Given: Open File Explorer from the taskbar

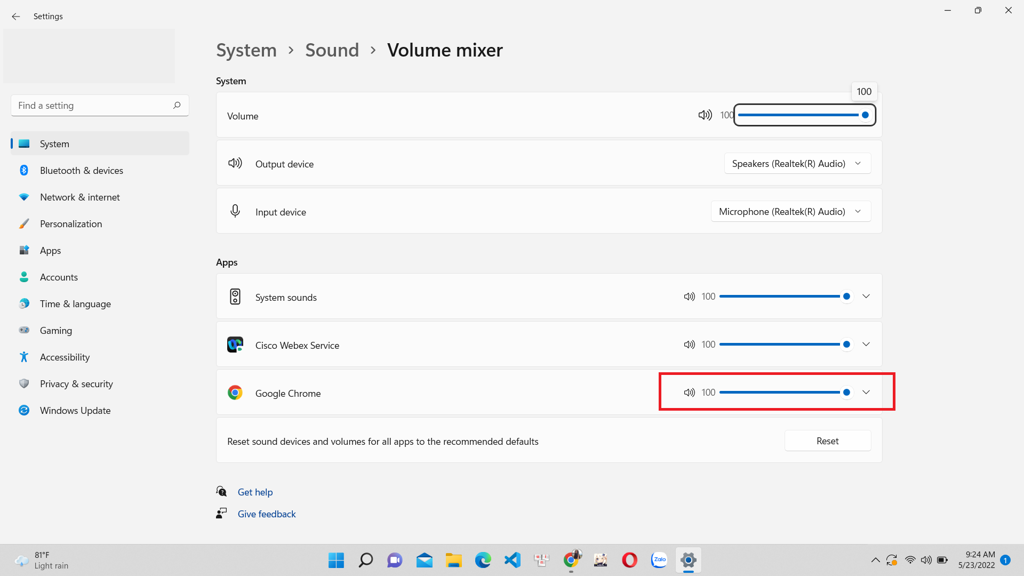Looking at the screenshot, I should coord(453,560).
